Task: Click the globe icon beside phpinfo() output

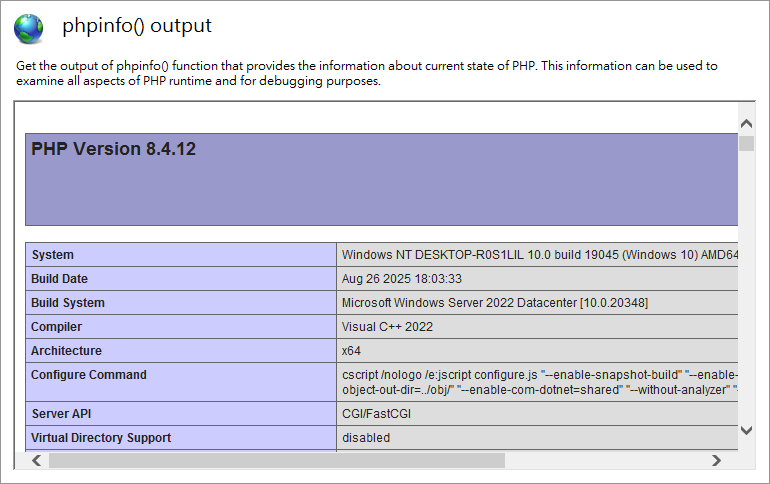Action: pos(29,28)
